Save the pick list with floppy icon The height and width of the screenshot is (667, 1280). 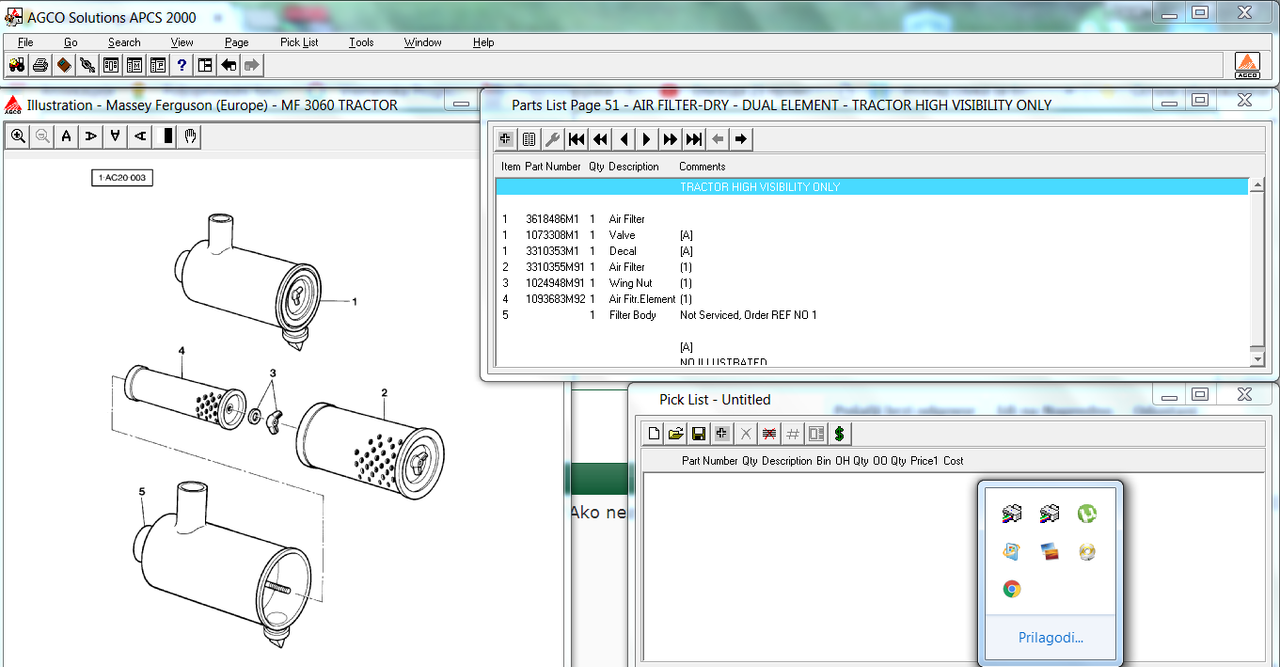tap(699, 433)
